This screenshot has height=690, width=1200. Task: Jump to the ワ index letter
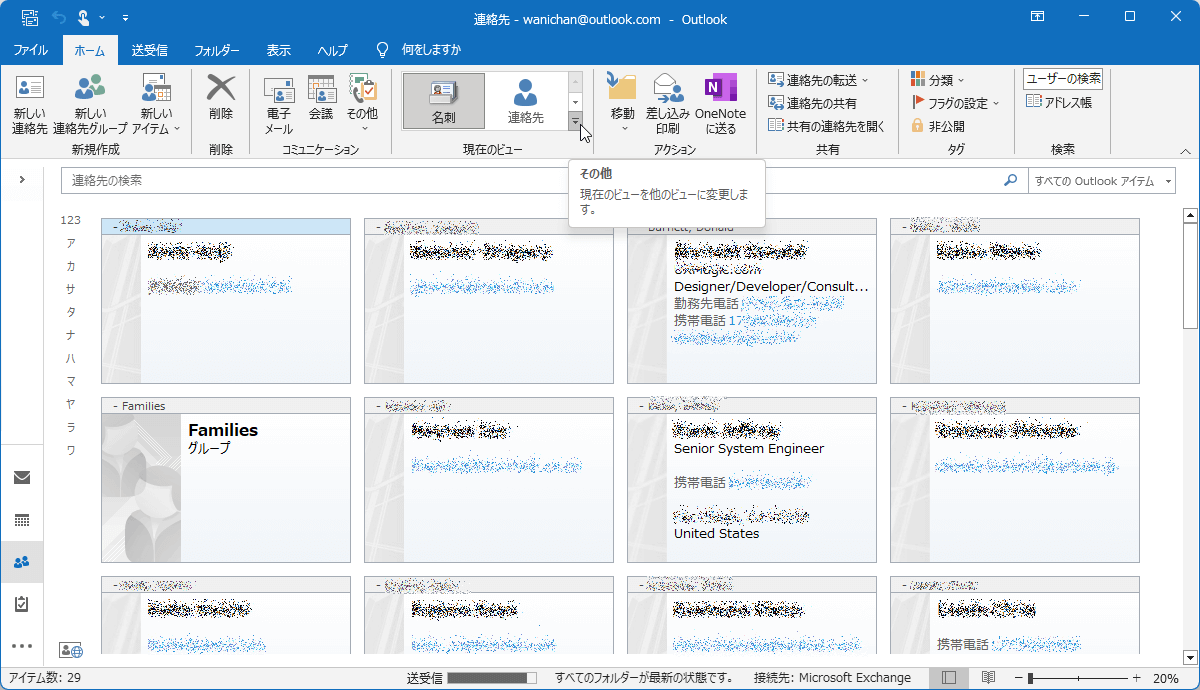tap(70, 450)
